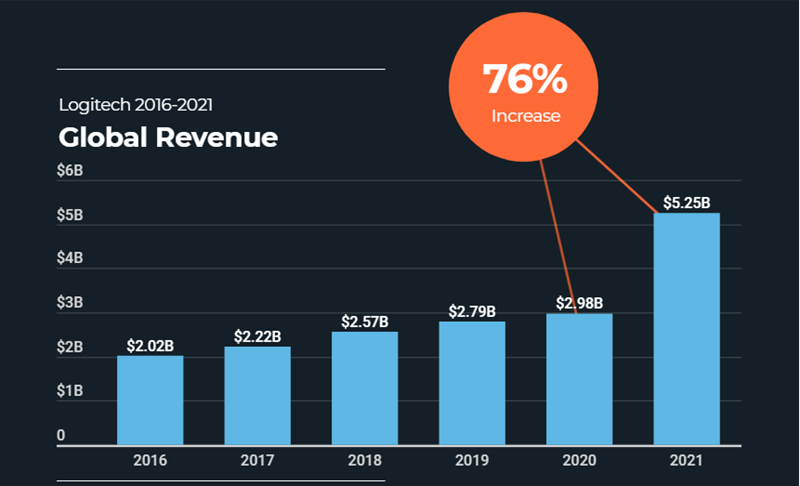The image size is (800, 486).
Task: Click the bar for 2018
Action: click(x=364, y=388)
